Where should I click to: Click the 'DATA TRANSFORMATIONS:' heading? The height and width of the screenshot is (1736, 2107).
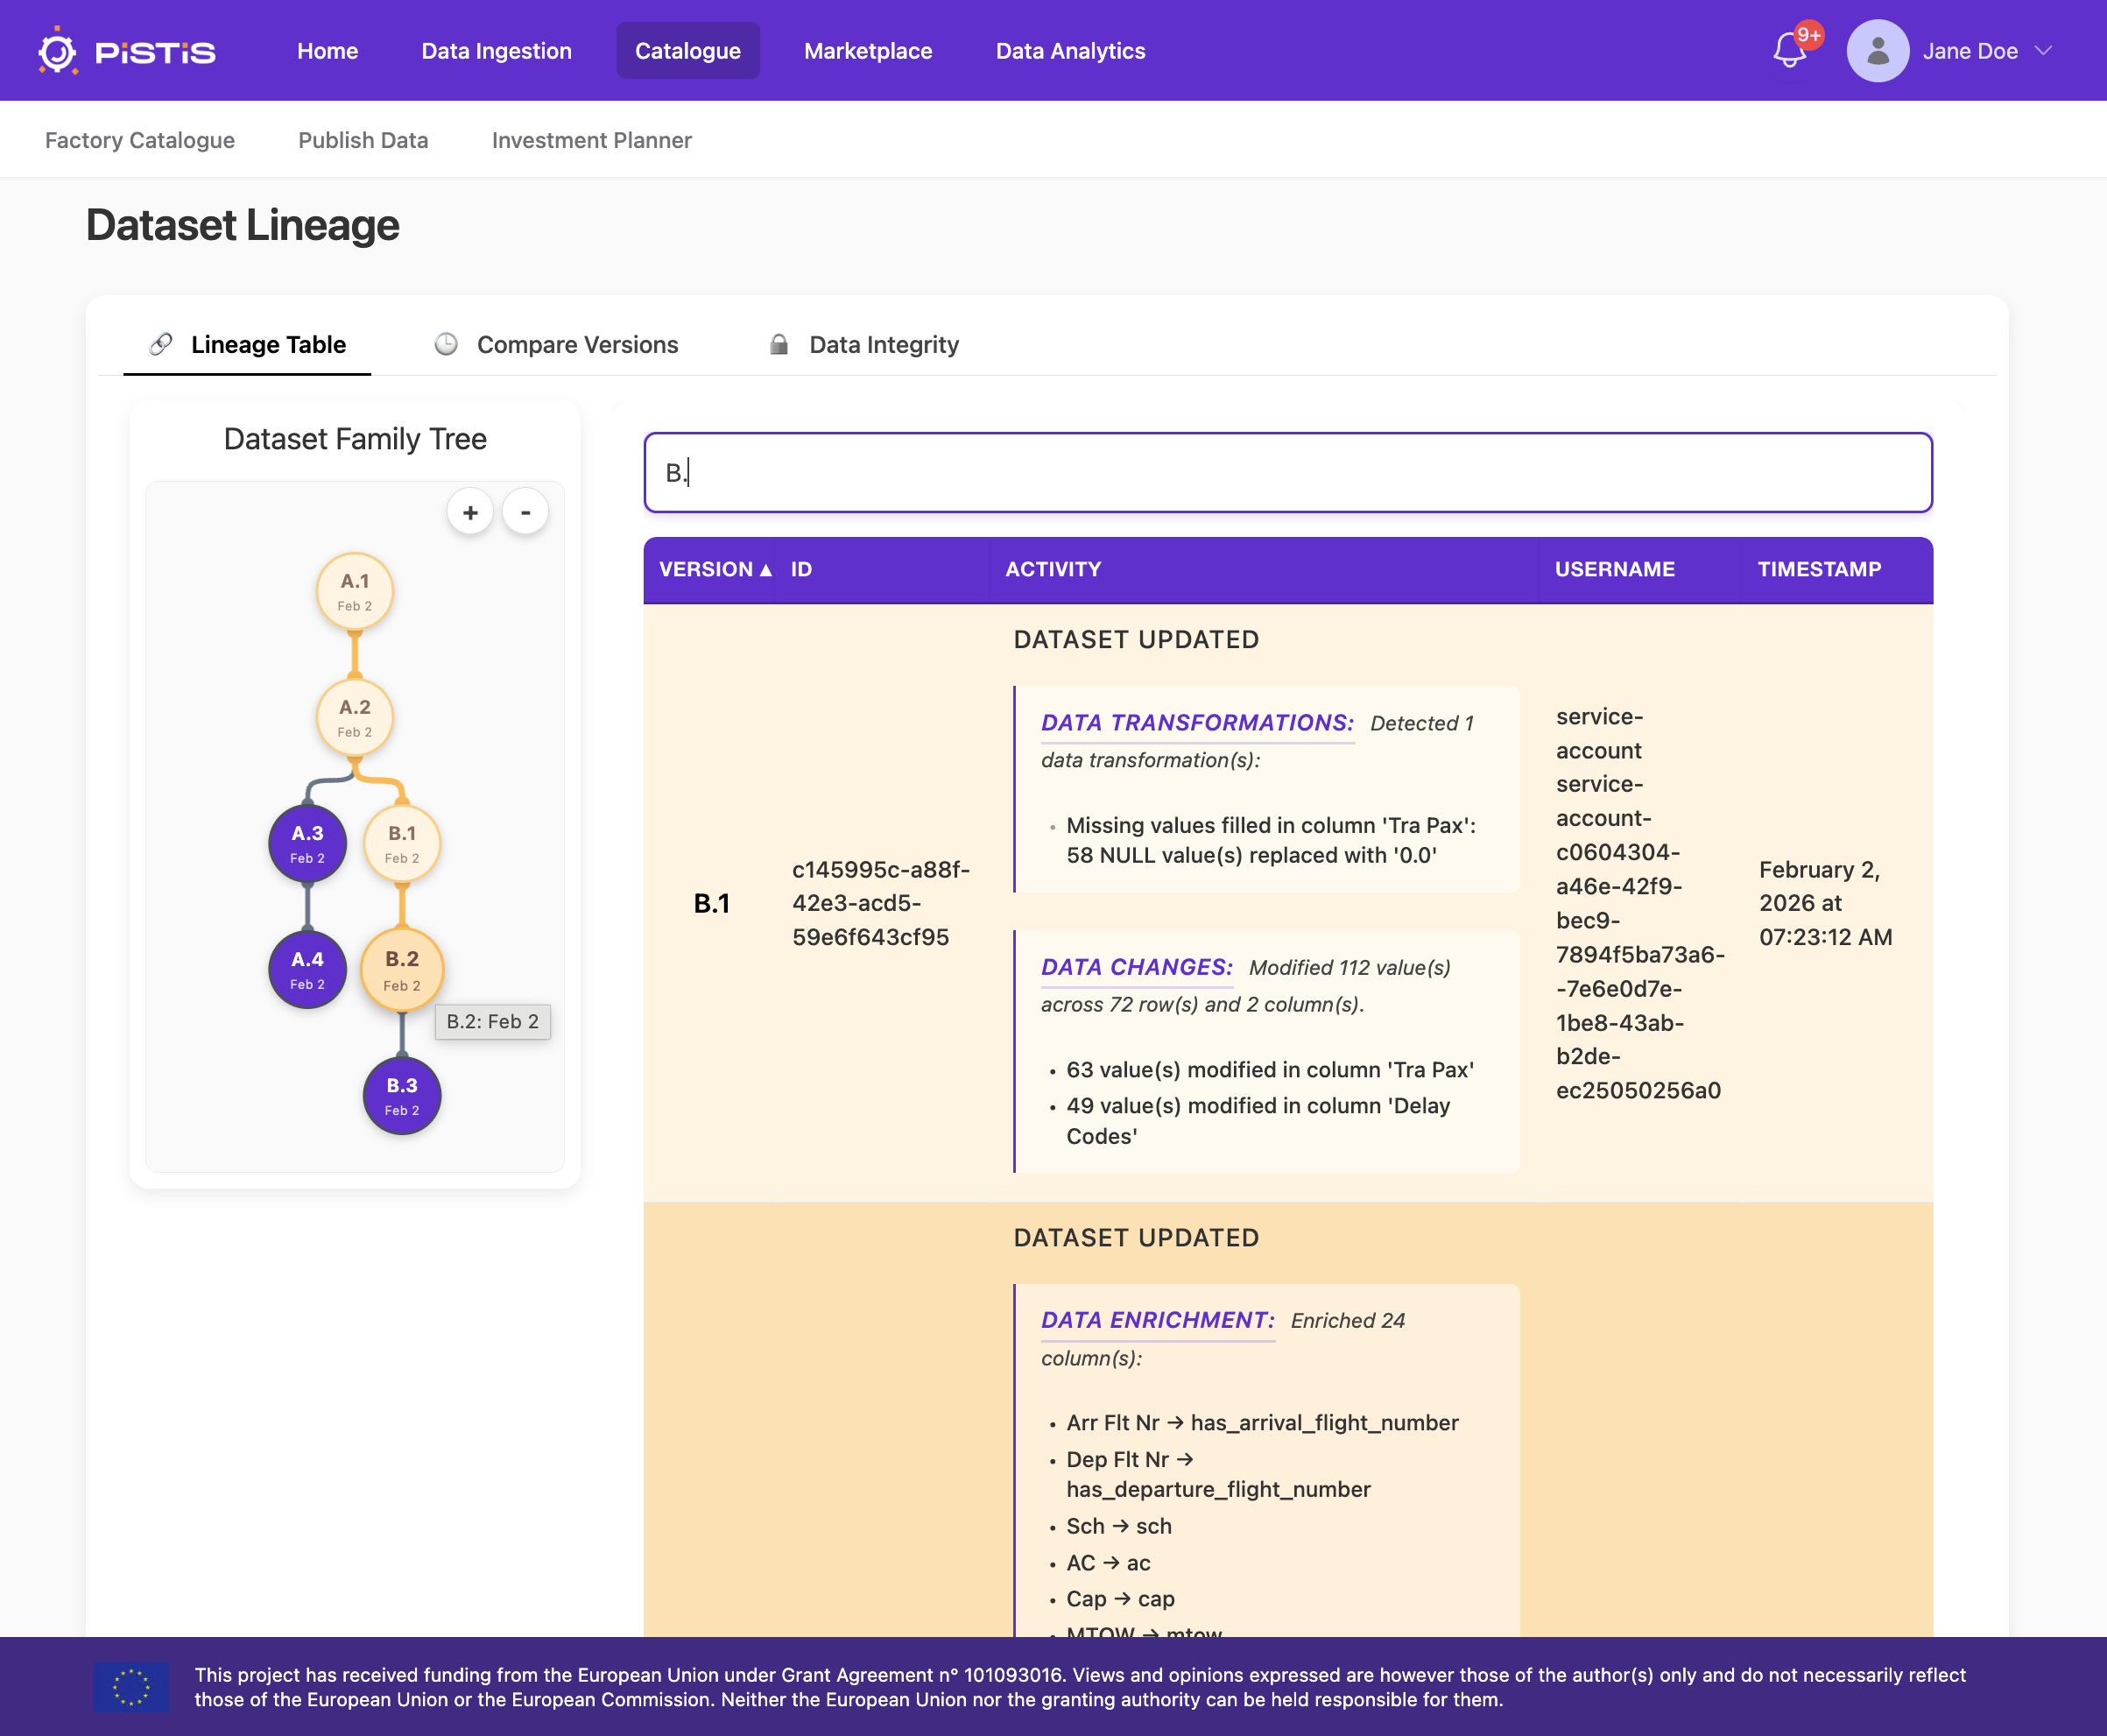1197,722
